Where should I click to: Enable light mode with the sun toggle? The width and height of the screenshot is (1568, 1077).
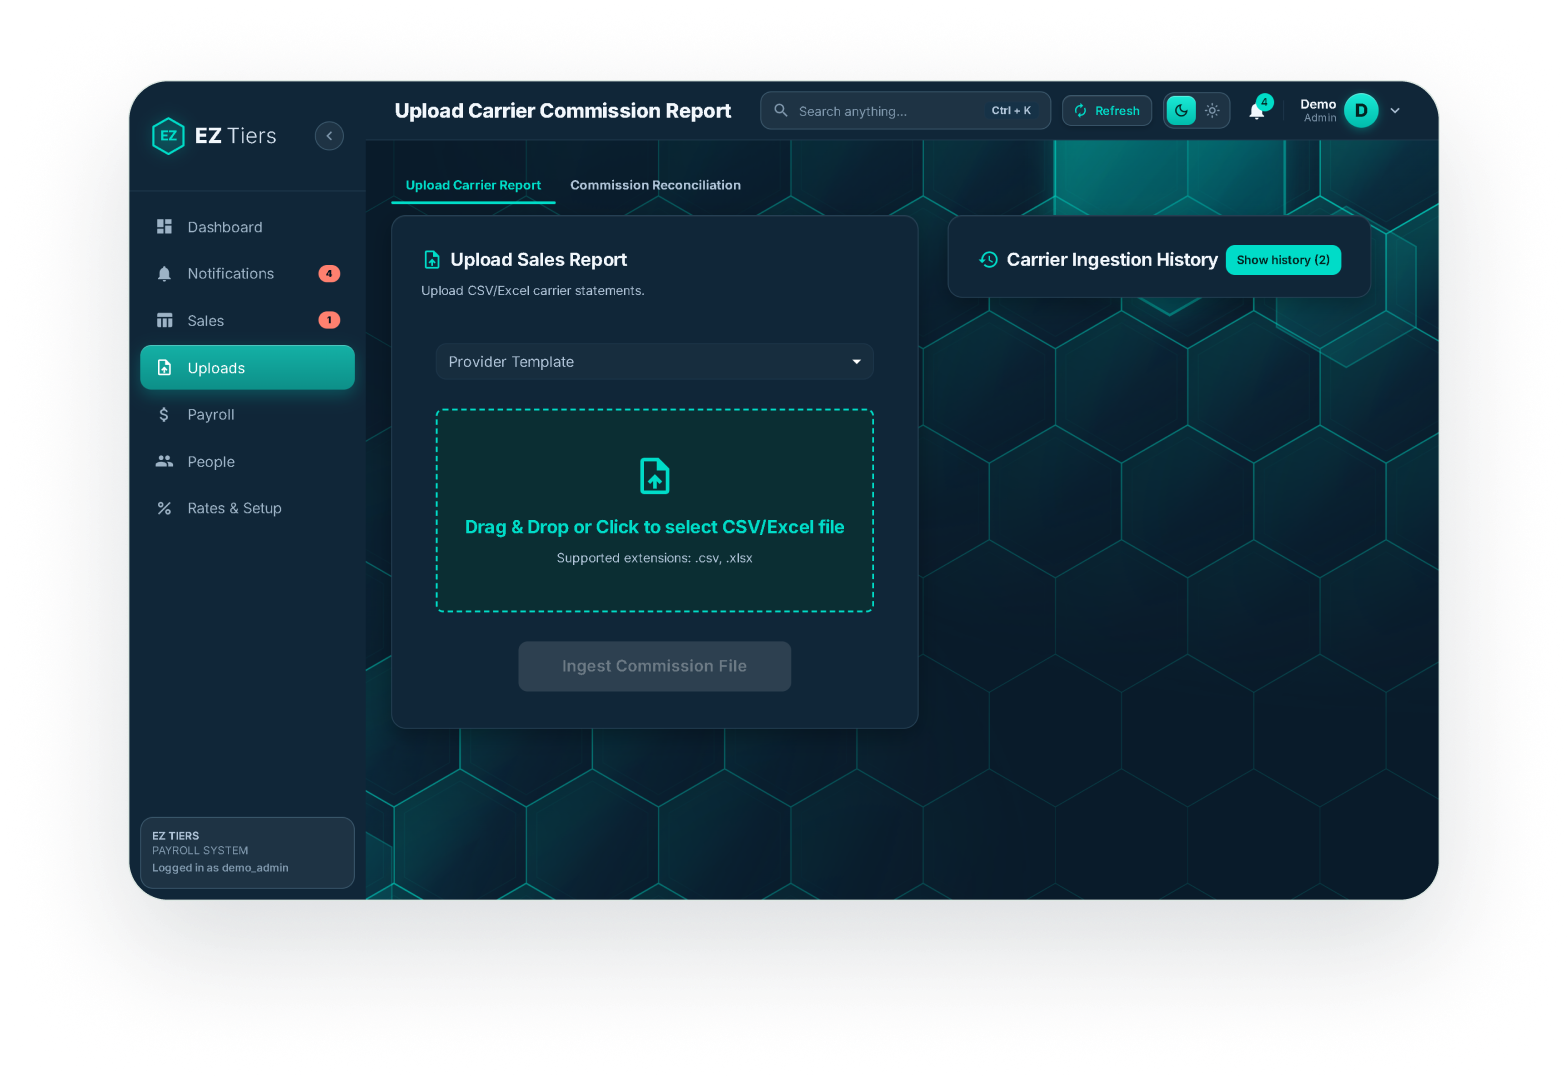click(1212, 111)
